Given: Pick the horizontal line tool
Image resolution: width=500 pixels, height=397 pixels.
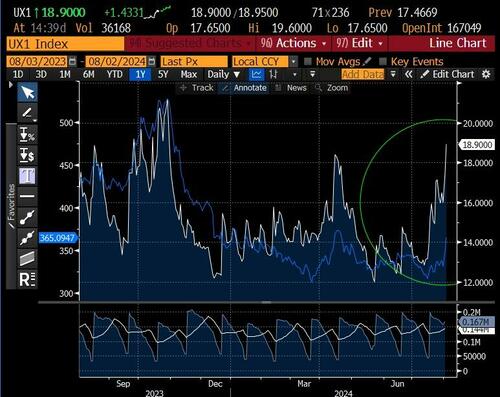Looking at the screenshot, I should 27,196.
